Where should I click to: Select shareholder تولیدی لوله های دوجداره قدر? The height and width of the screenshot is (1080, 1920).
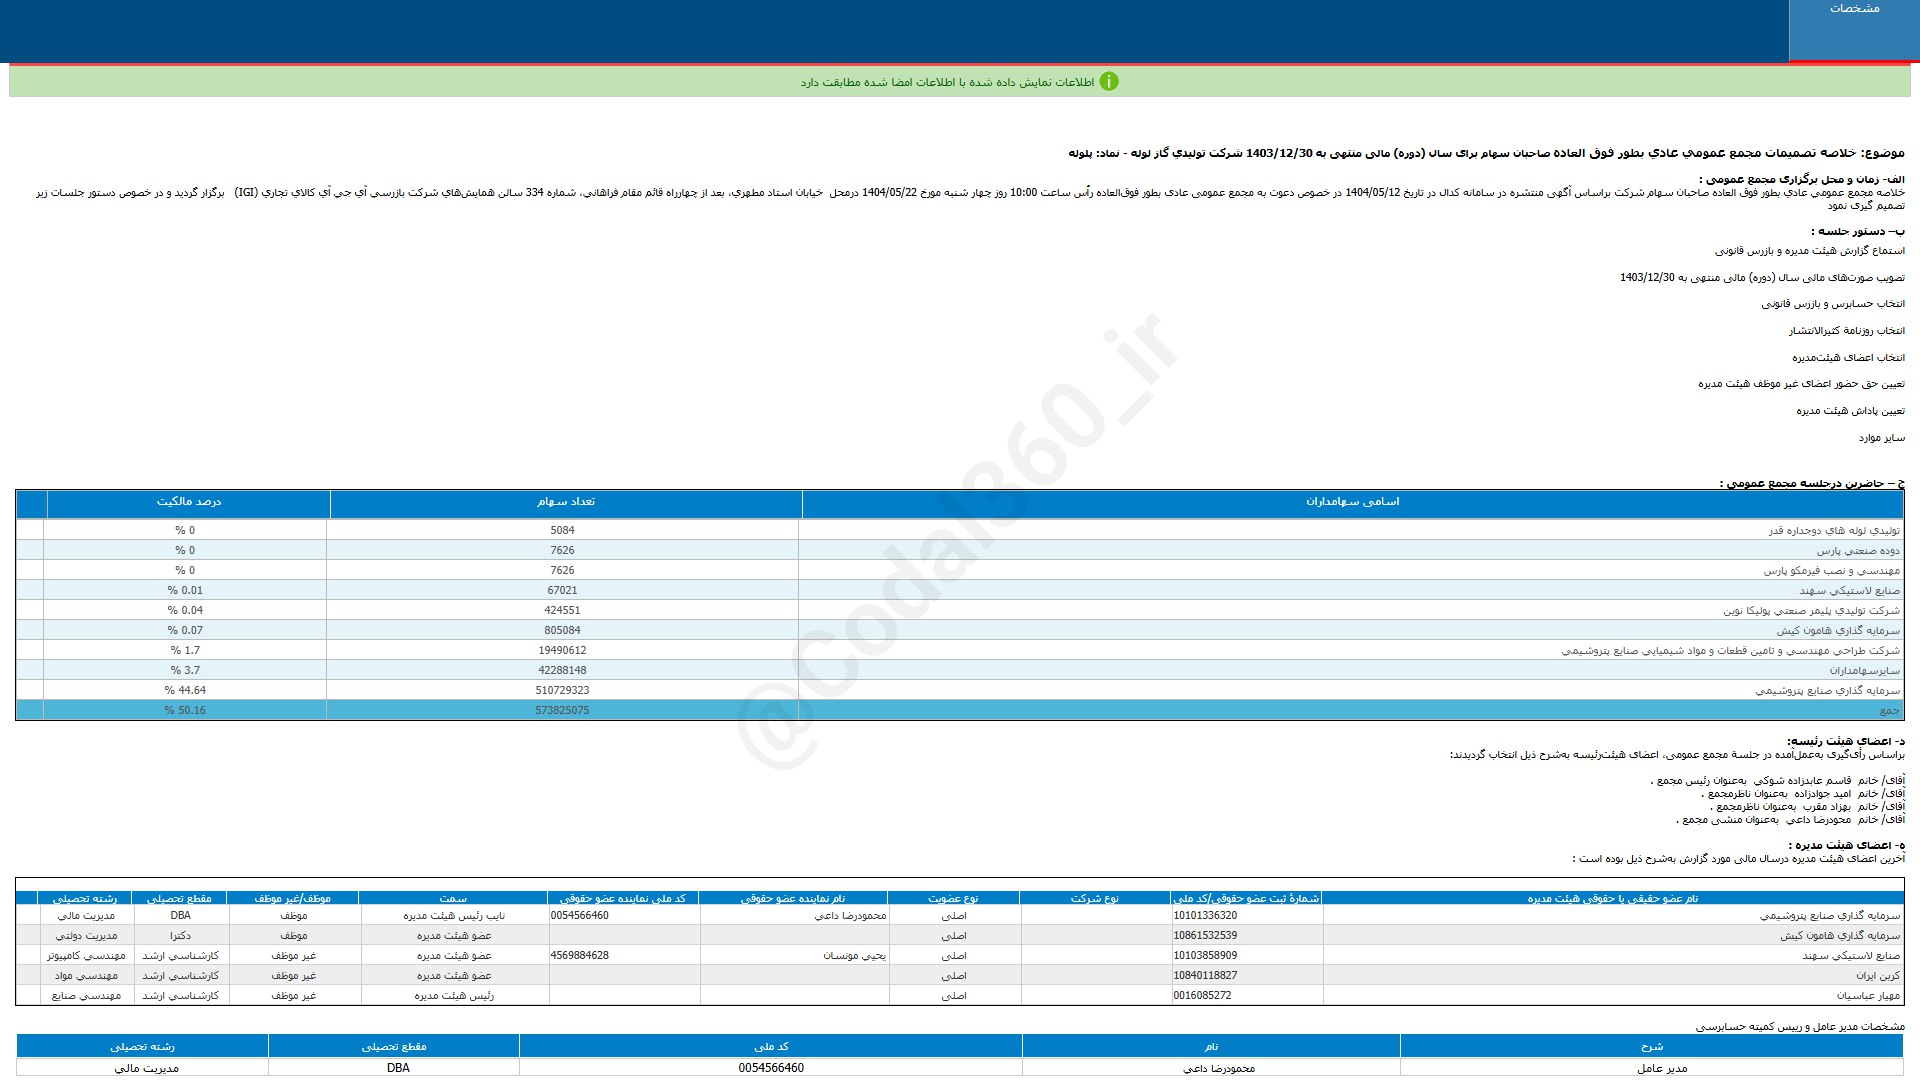point(1833,531)
